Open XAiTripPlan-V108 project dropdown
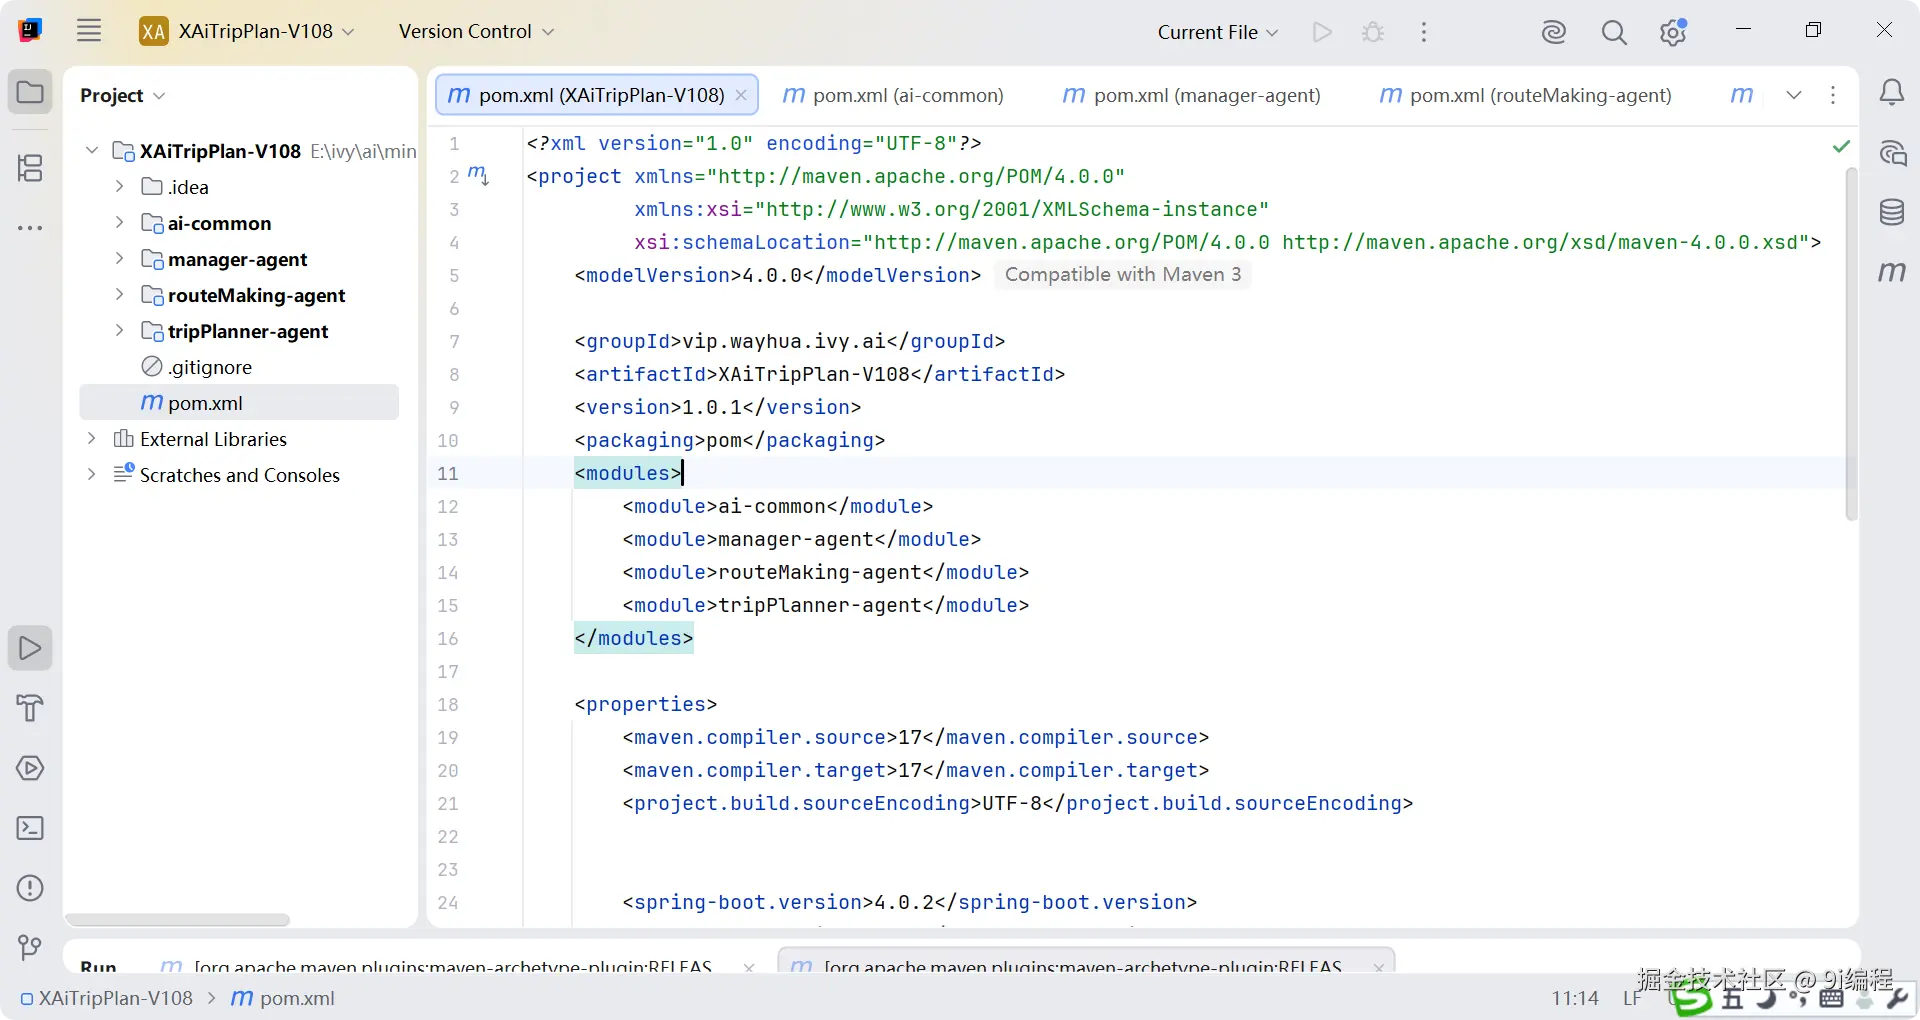 pos(247,31)
